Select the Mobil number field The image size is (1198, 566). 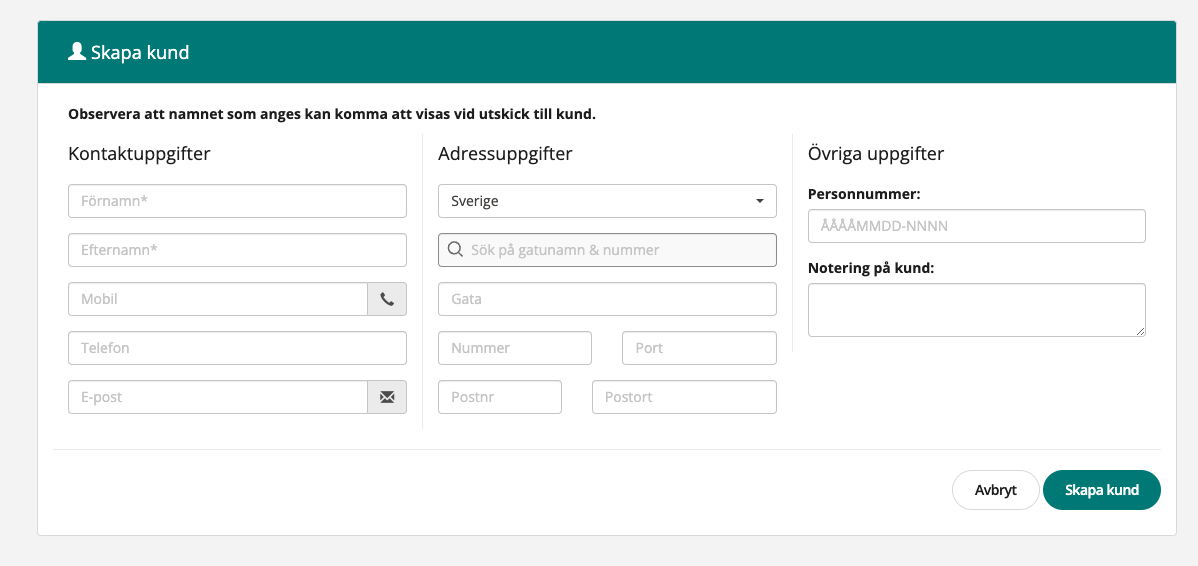(218, 299)
